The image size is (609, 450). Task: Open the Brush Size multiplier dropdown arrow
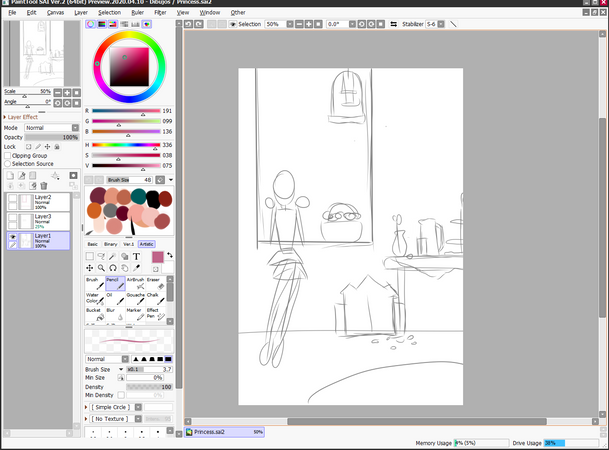point(121,369)
